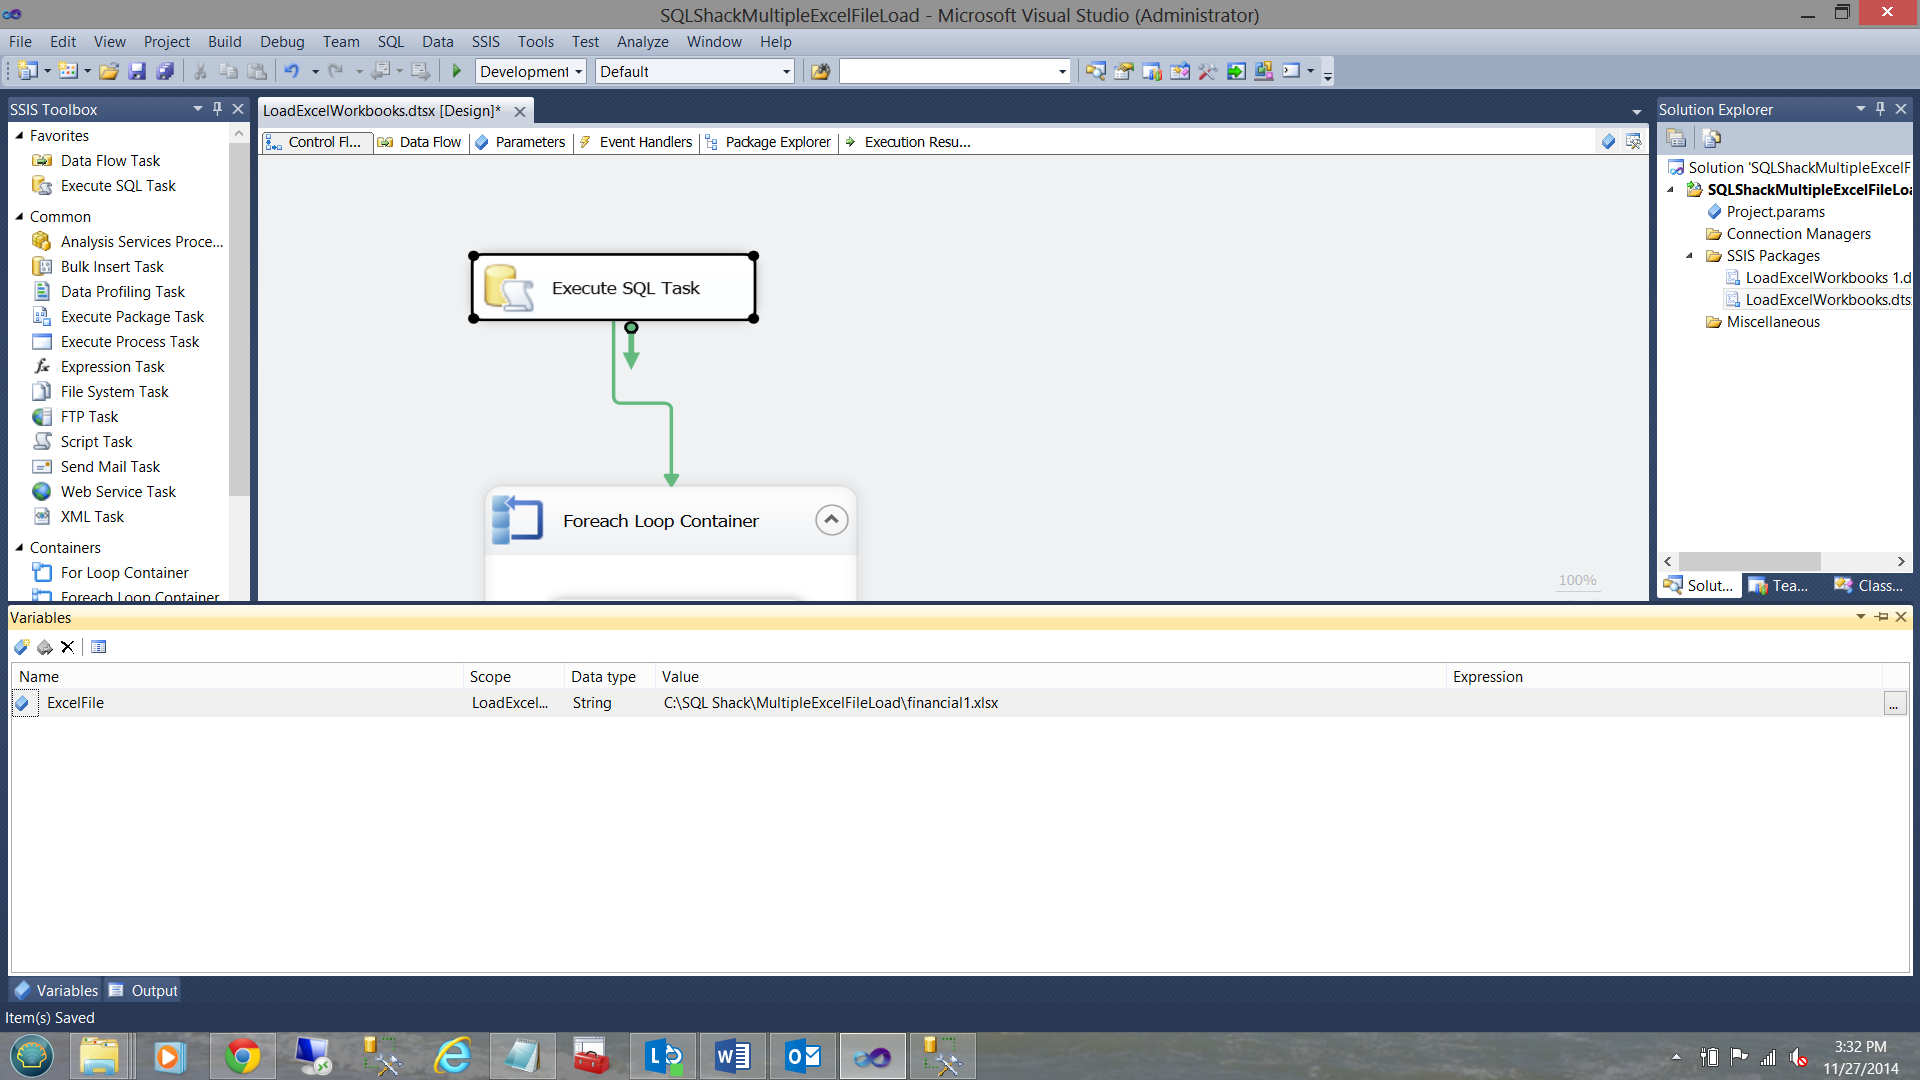Select Script Task in the SSIS Toolbox
This screenshot has width=1920, height=1080.
(96, 442)
